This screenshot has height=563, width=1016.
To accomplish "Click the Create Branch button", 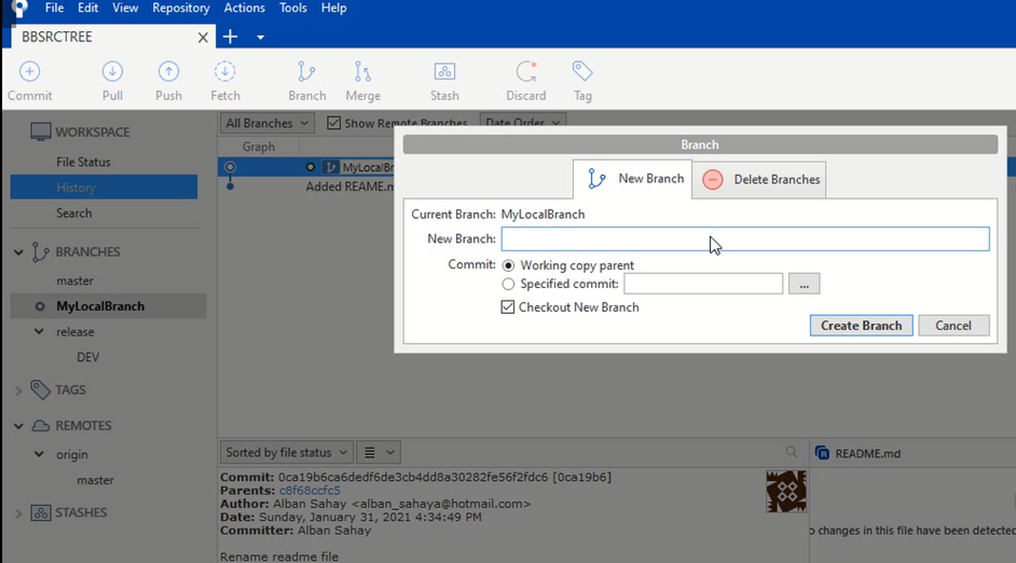I will tap(861, 325).
